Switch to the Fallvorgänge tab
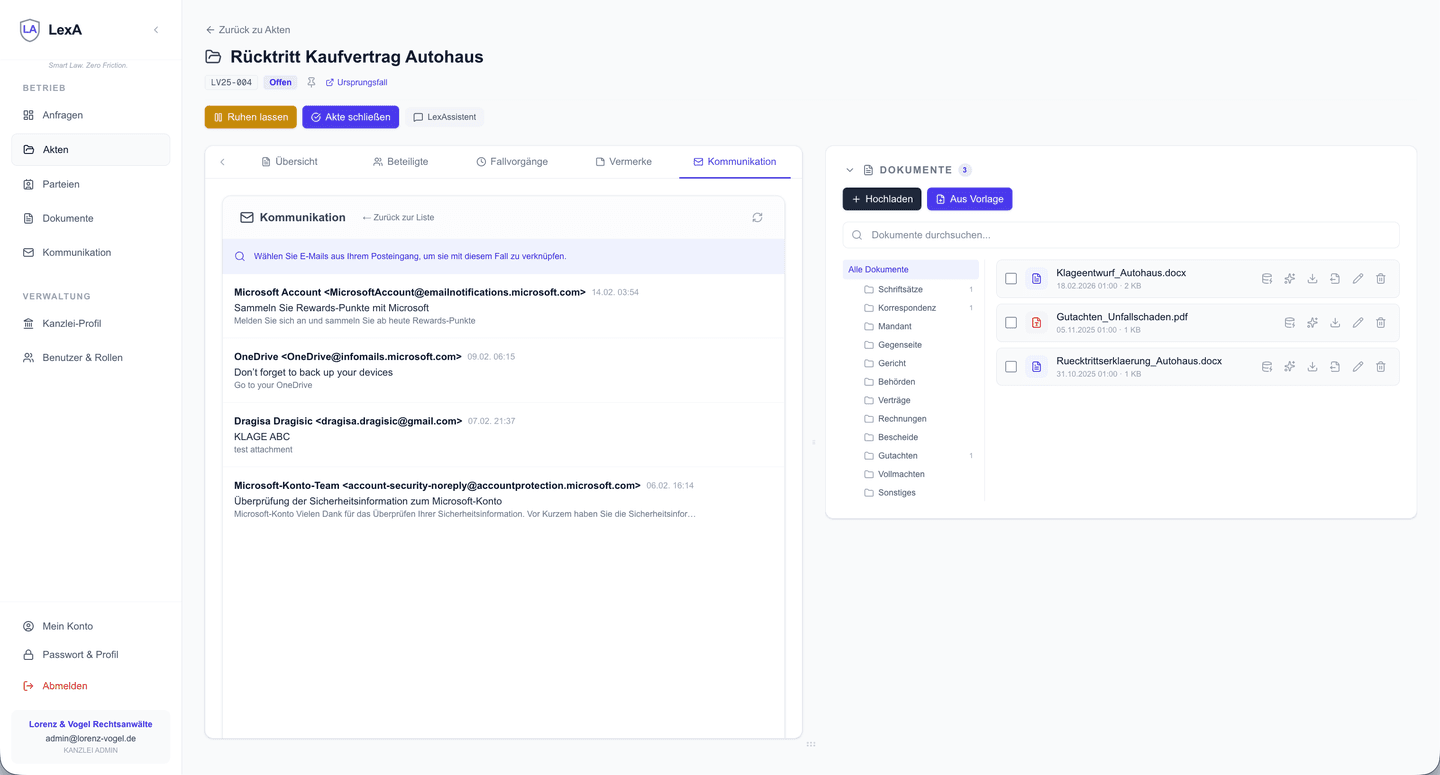The width and height of the screenshot is (1440, 775). (512, 161)
